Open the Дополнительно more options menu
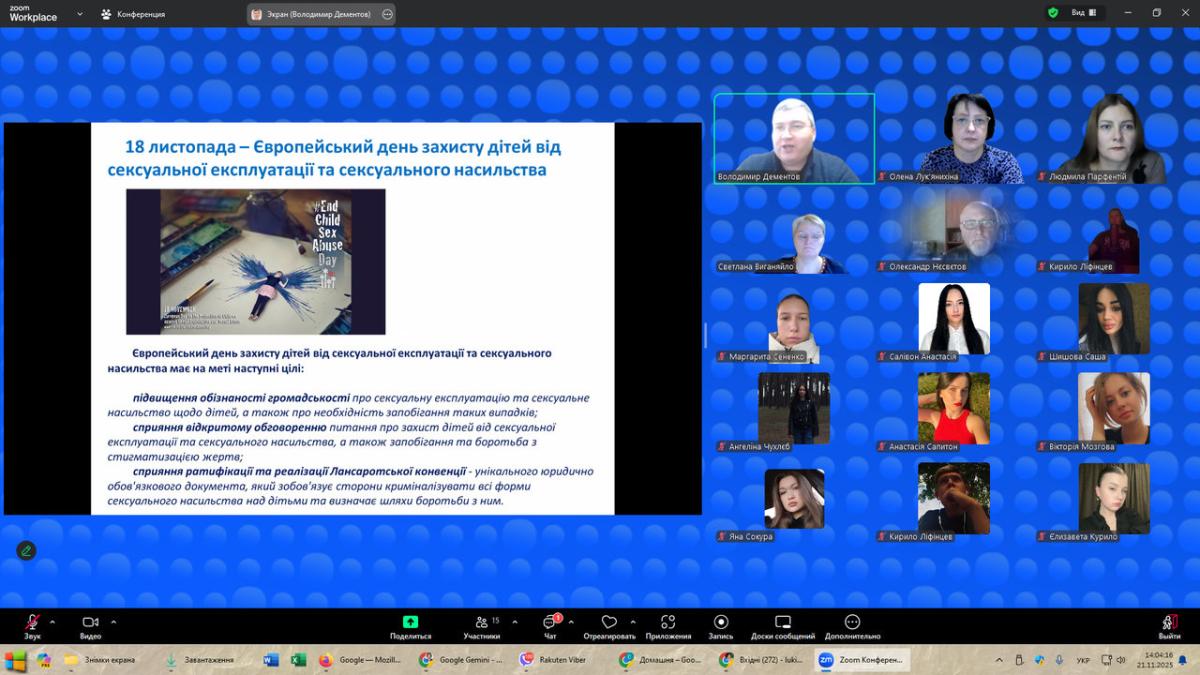The image size is (1200, 675). point(852,624)
